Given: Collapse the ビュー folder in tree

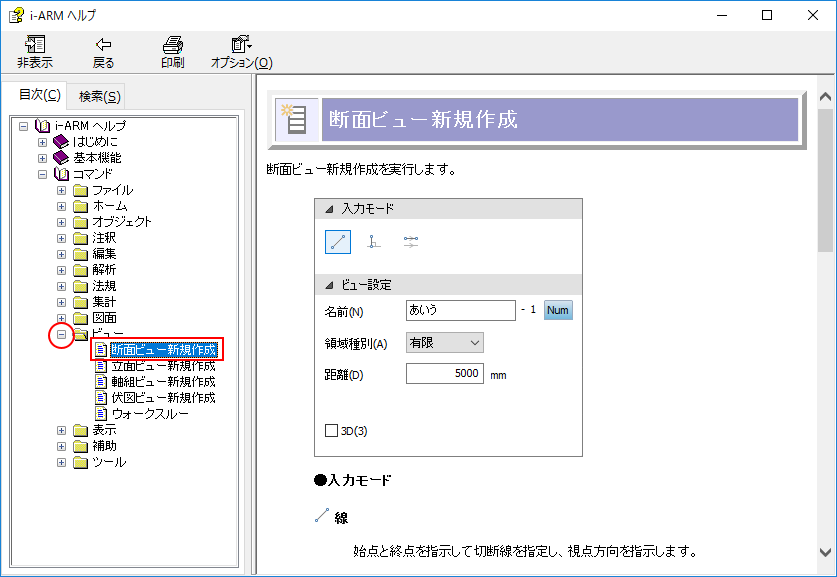Looking at the screenshot, I should (x=61, y=334).
